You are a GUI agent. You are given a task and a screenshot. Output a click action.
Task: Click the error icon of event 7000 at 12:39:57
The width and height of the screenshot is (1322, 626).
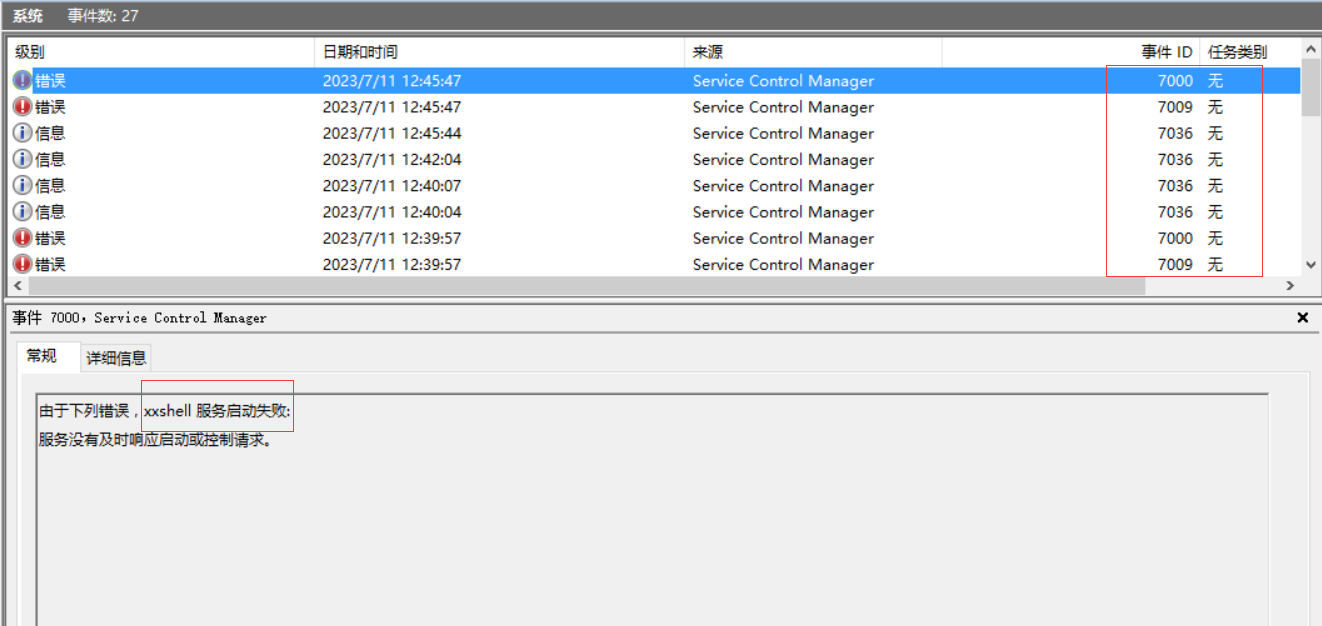pyautogui.click(x=22, y=238)
